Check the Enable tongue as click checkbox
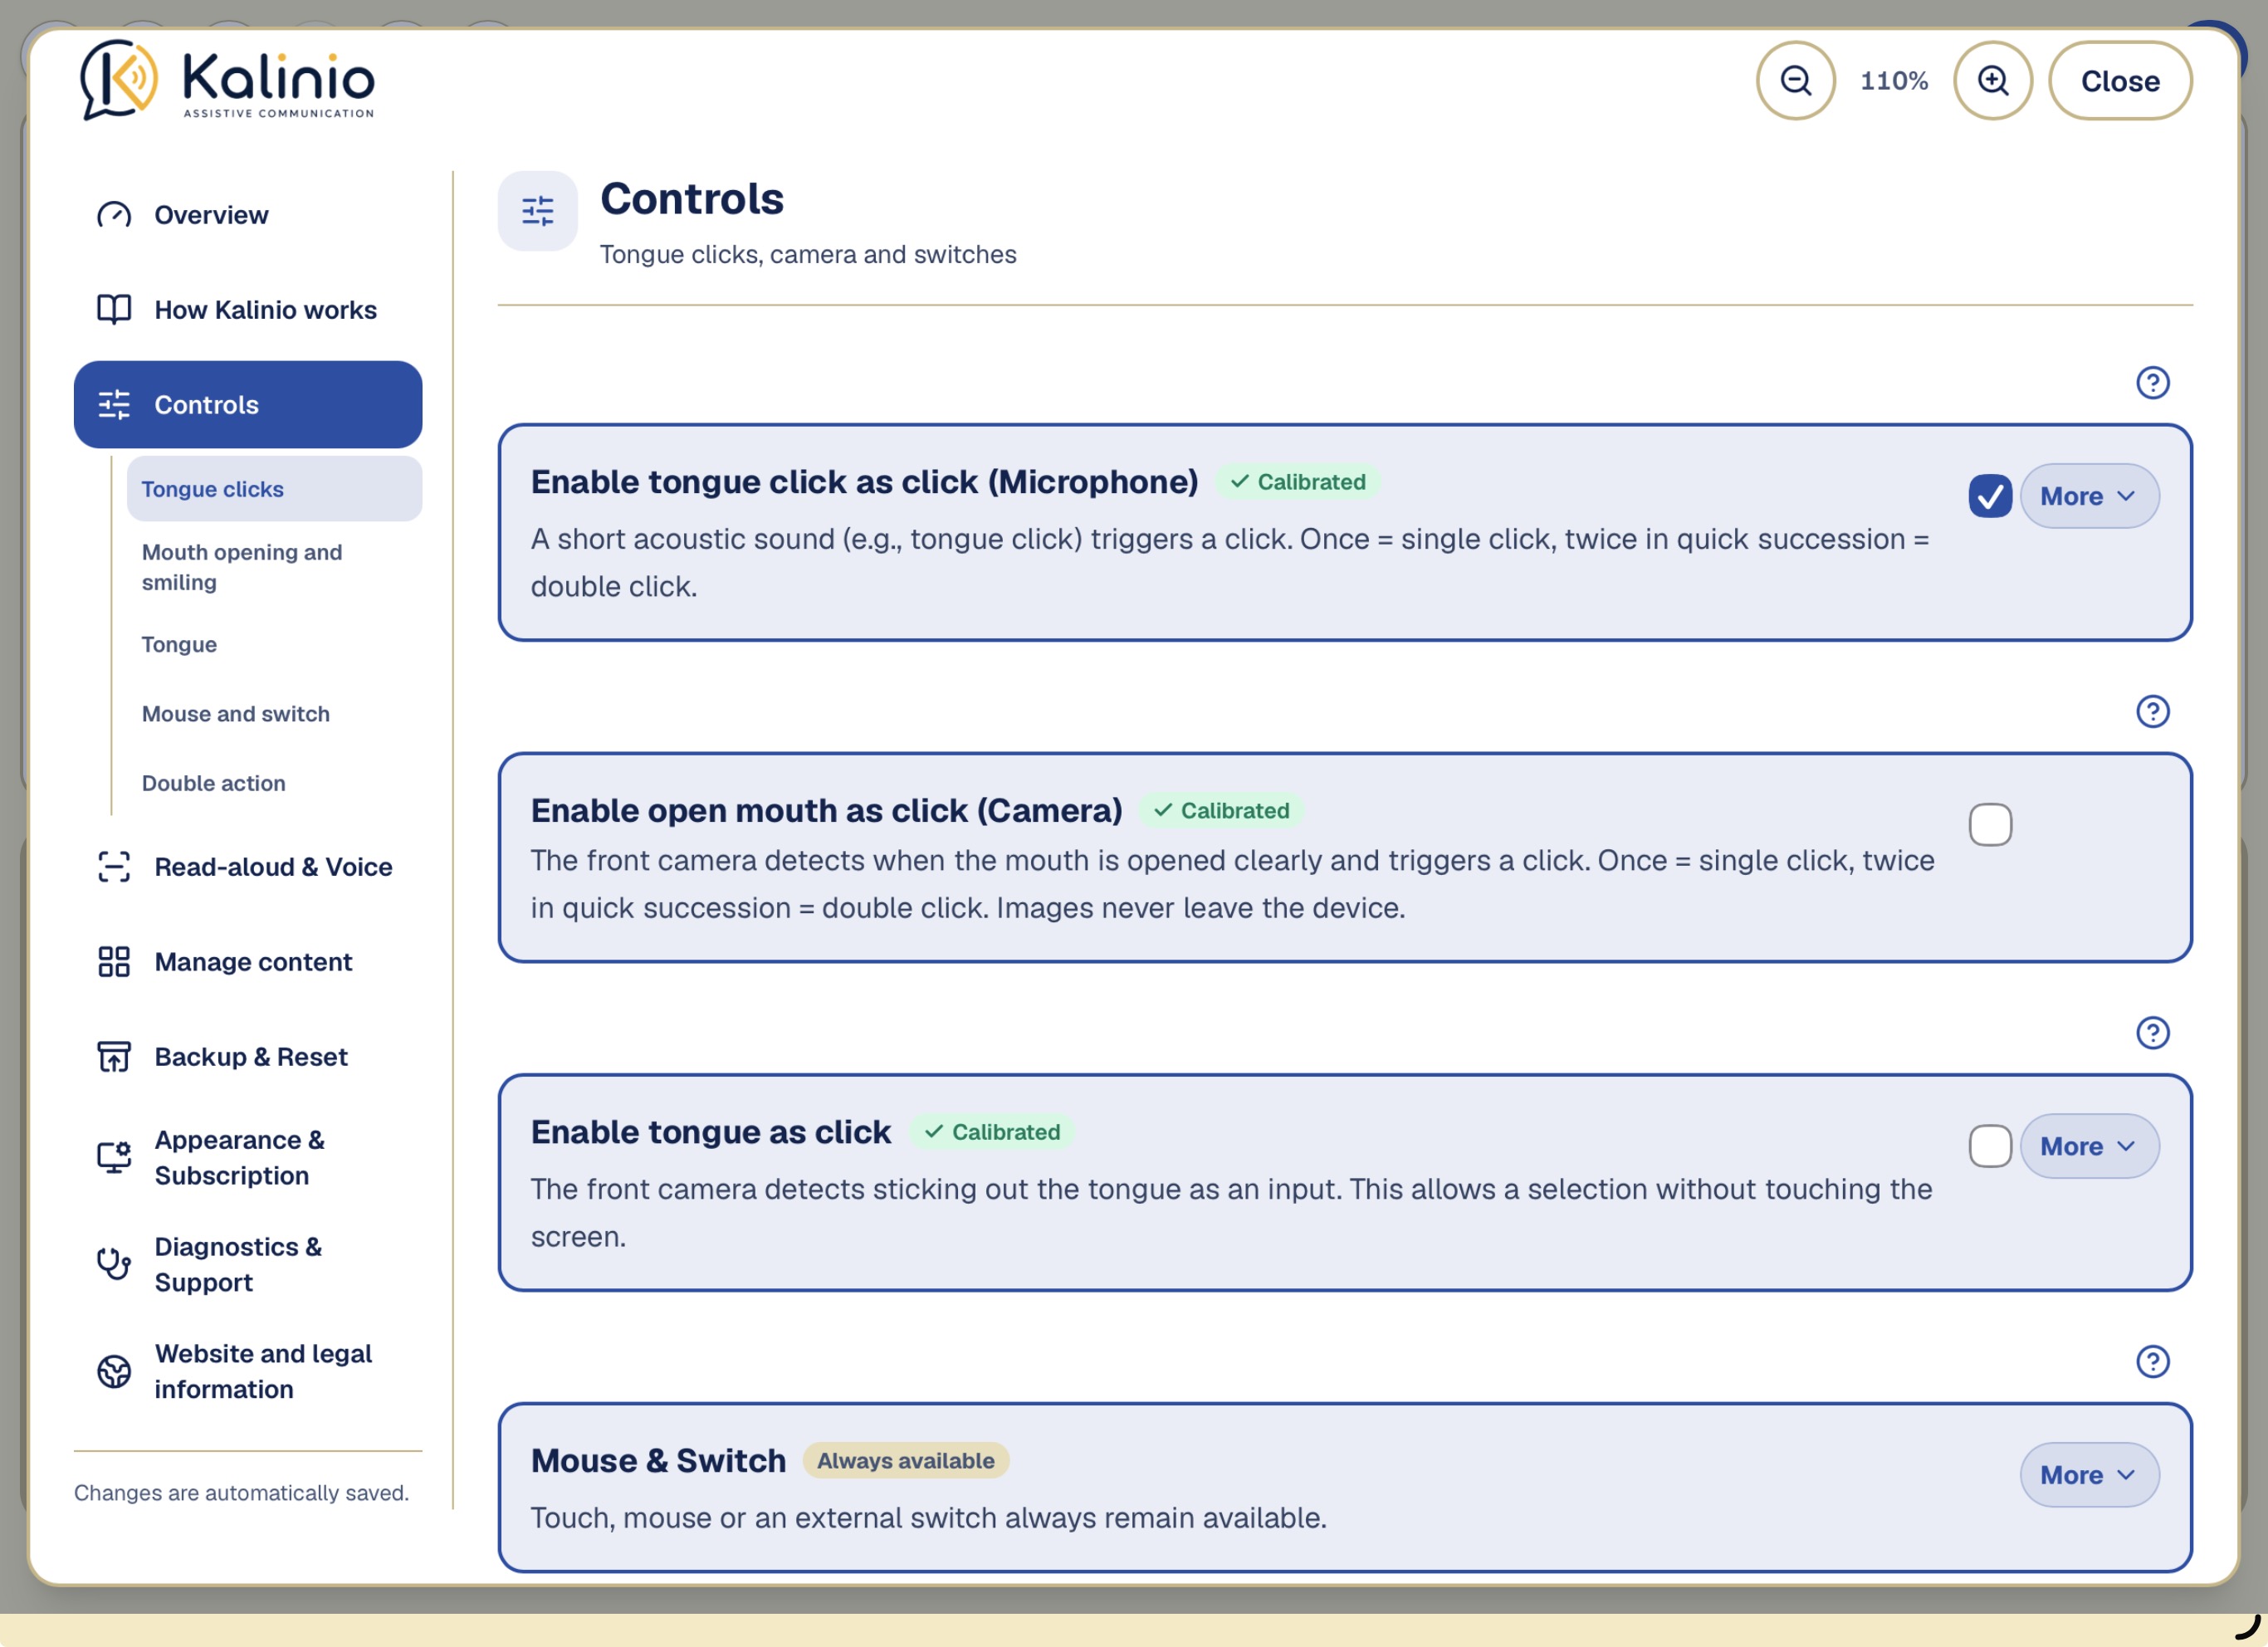2268x1647 pixels. (1990, 1146)
